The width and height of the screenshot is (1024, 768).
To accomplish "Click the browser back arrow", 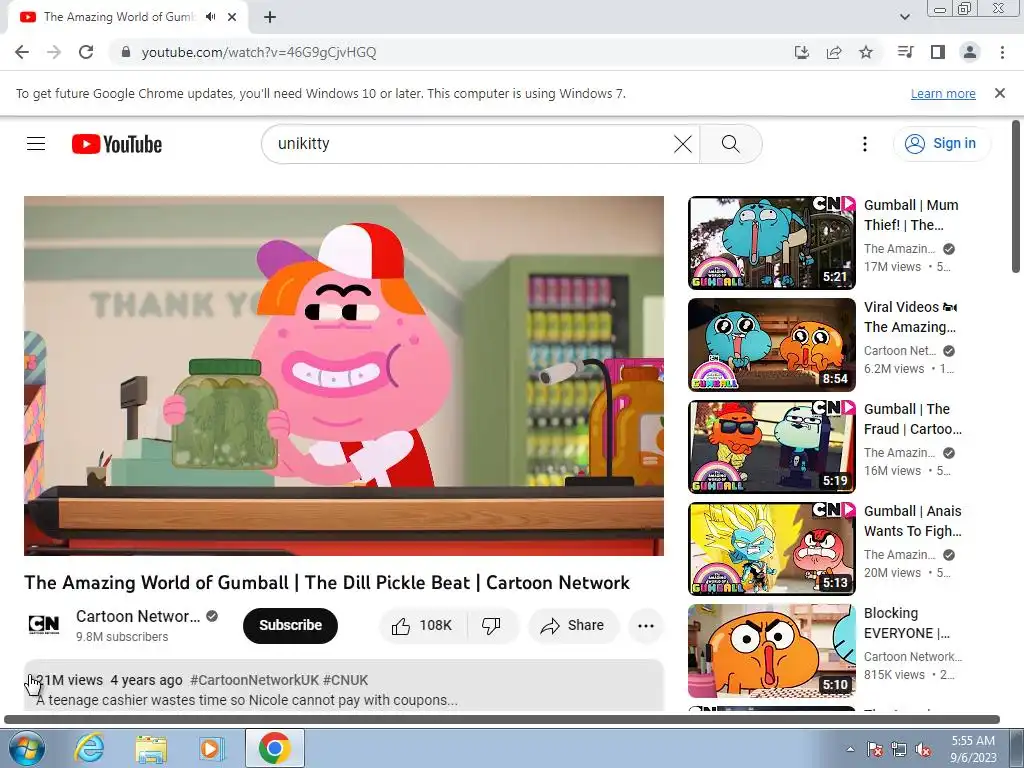I will pyautogui.click(x=22, y=52).
